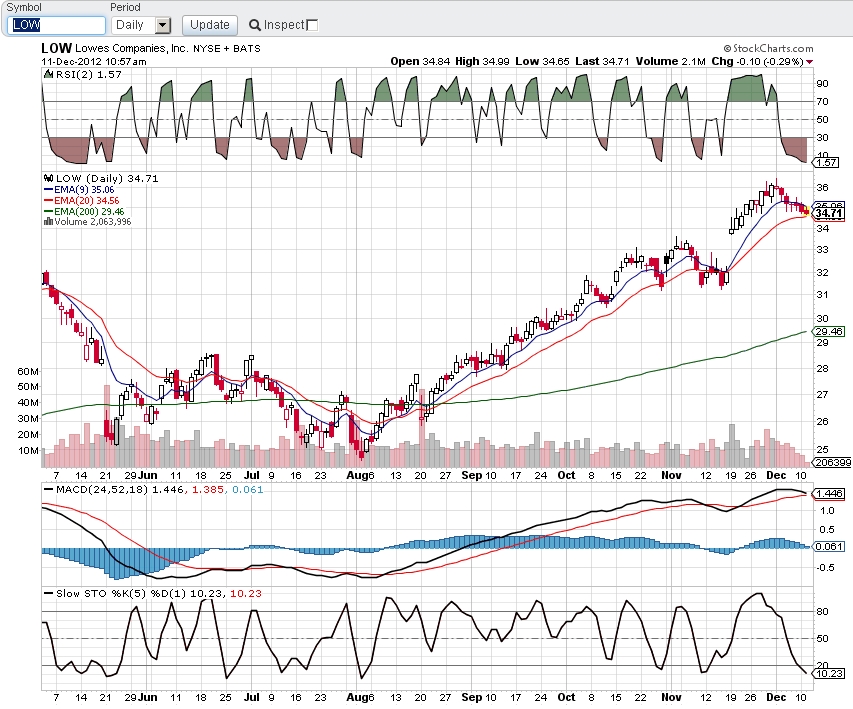
Task: Click the Nov label on price chart axis
Action: click(671, 475)
